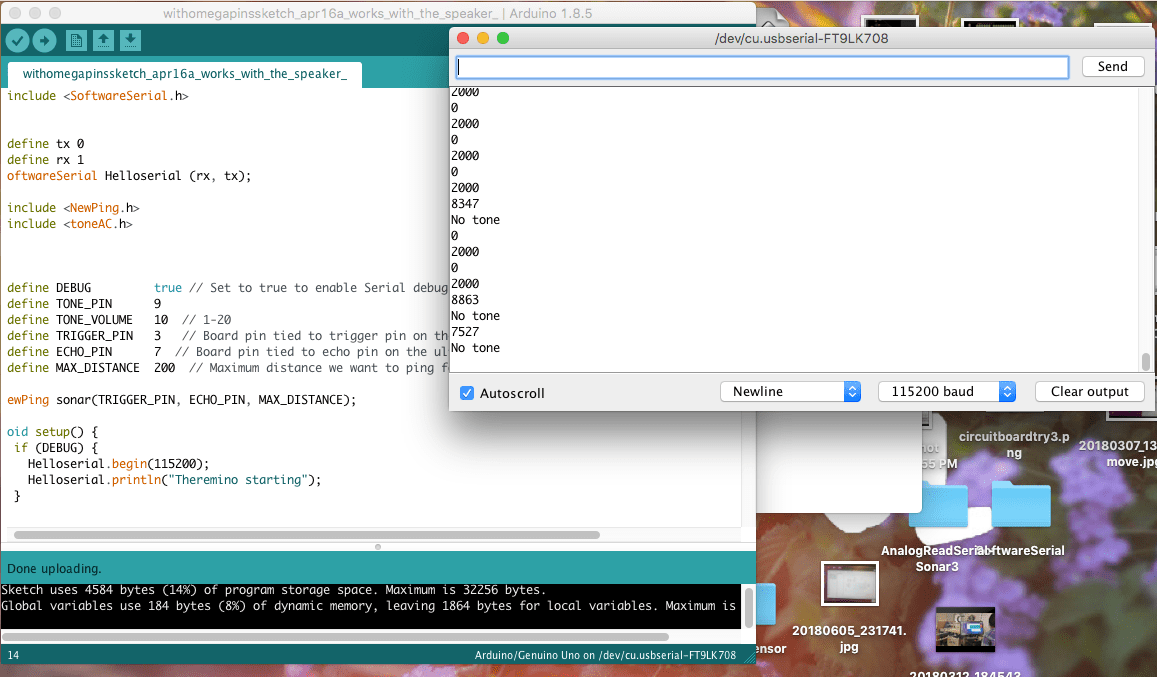Click the Upload arrow icon

(x=44, y=41)
